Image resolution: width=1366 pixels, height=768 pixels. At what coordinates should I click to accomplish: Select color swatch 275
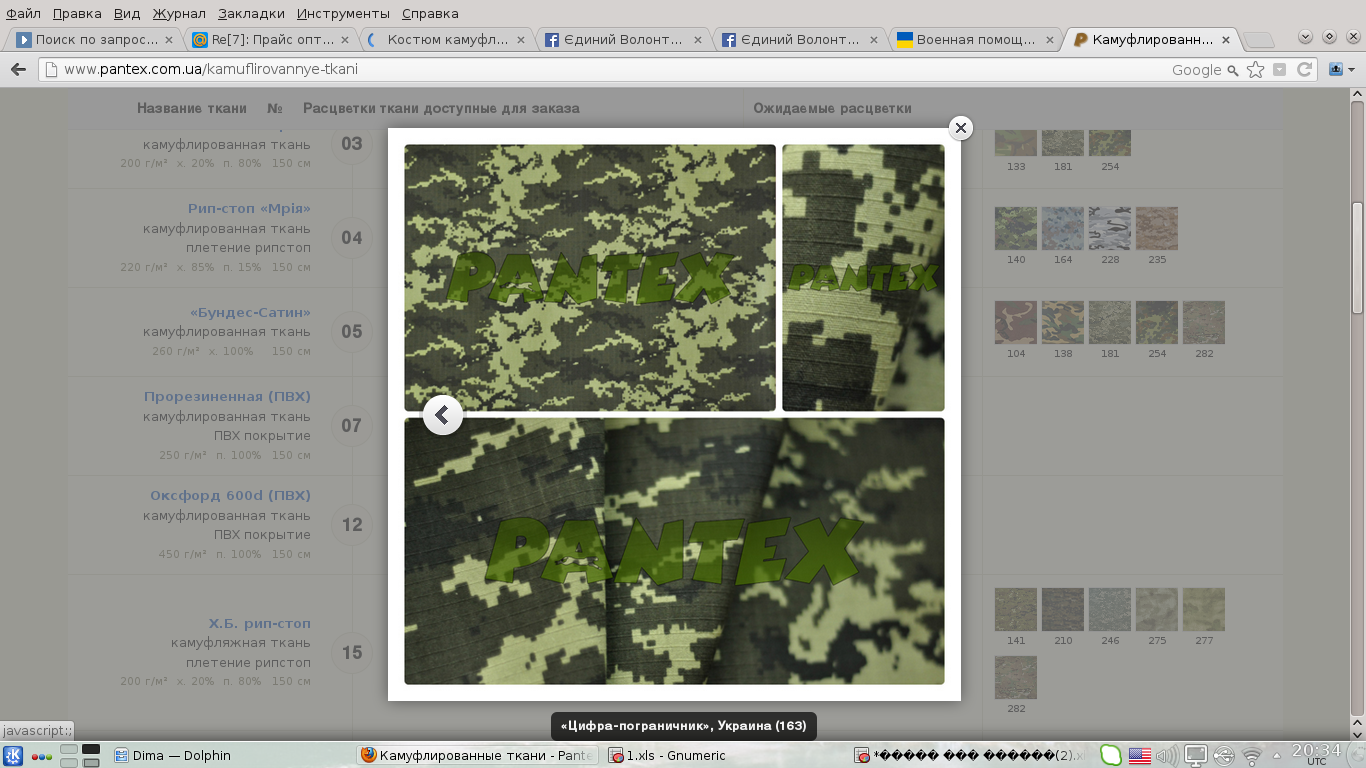tap(1157, 609)
